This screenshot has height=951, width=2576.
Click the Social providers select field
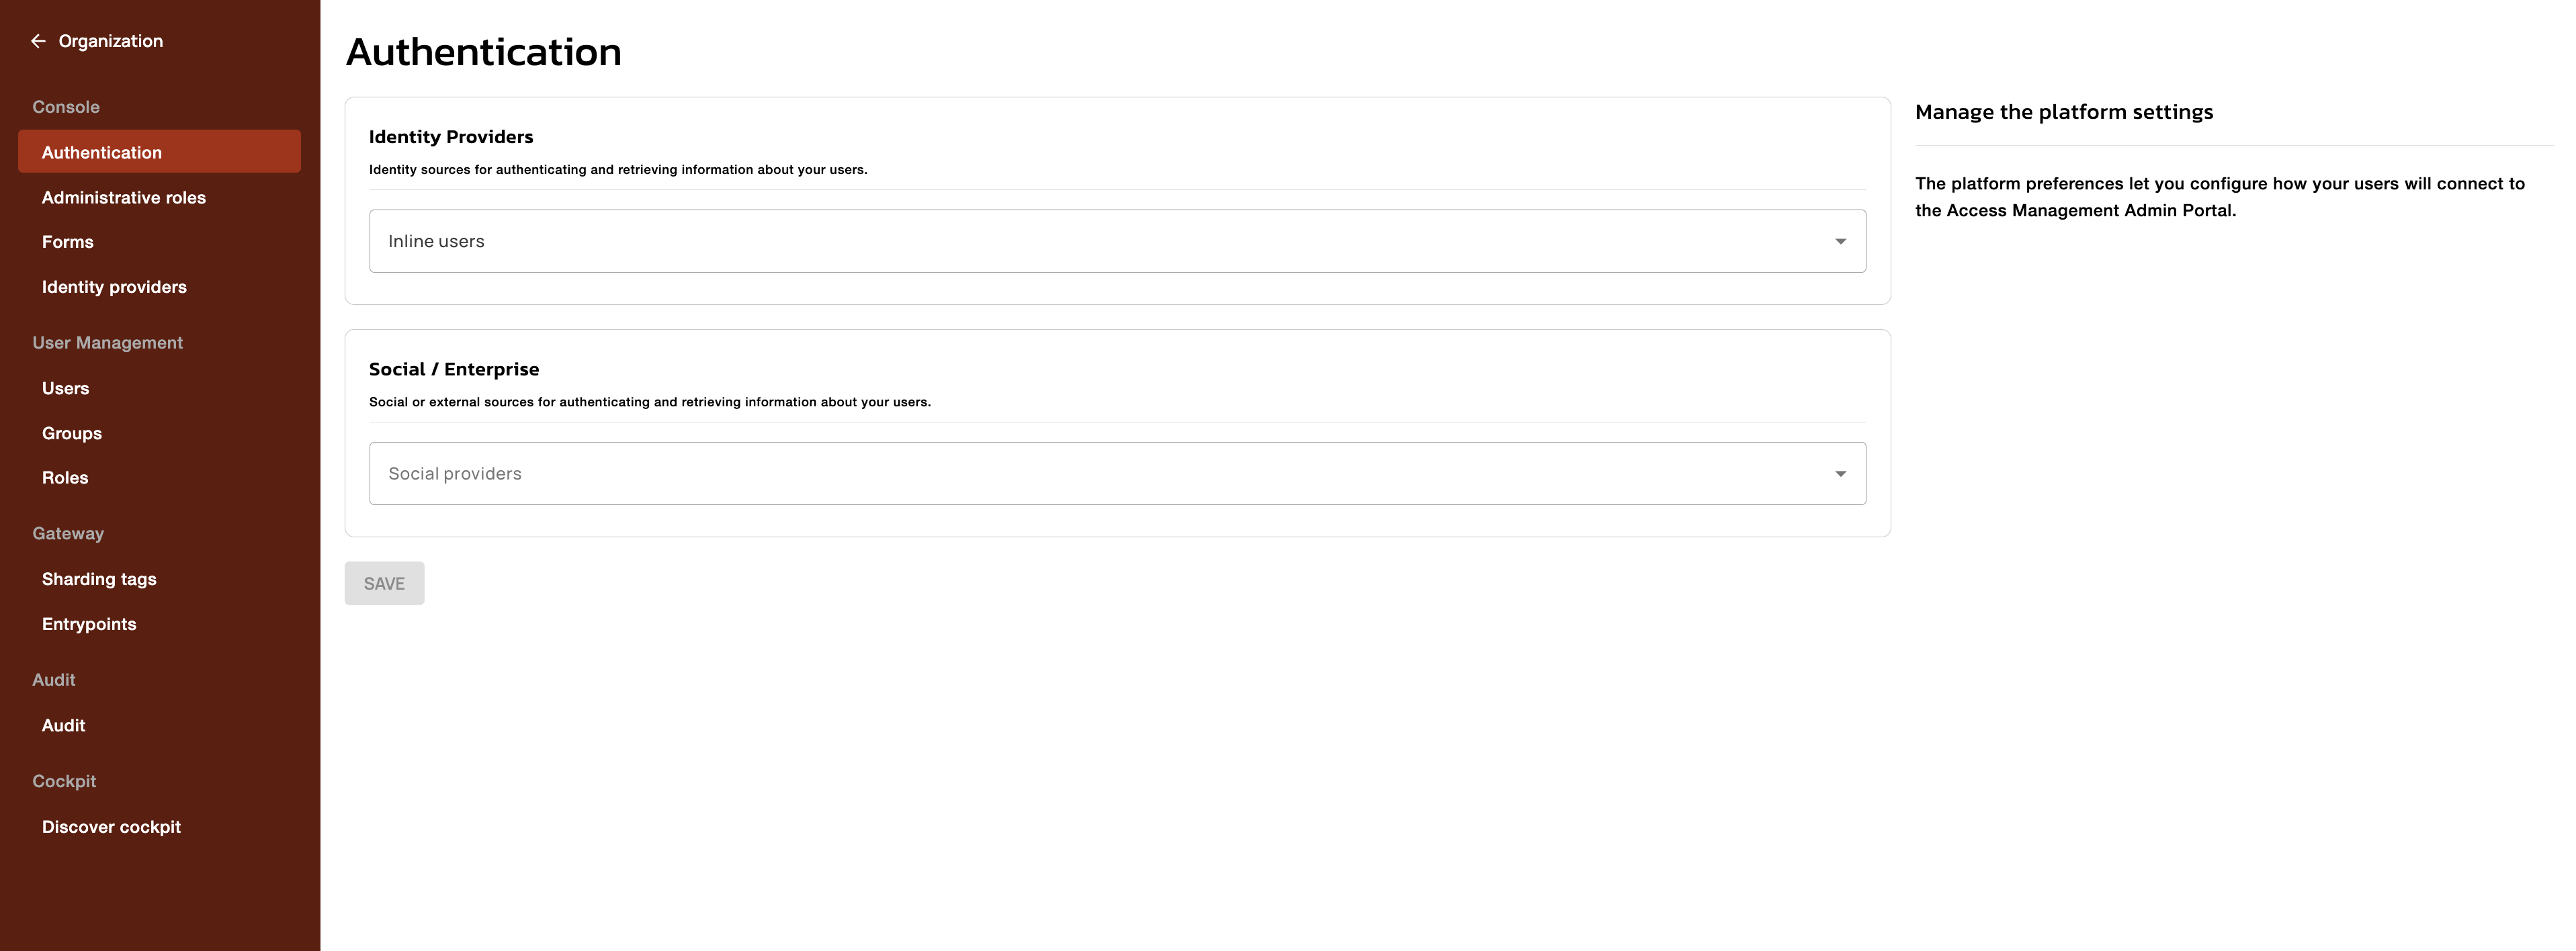(x=1100, y=474)
